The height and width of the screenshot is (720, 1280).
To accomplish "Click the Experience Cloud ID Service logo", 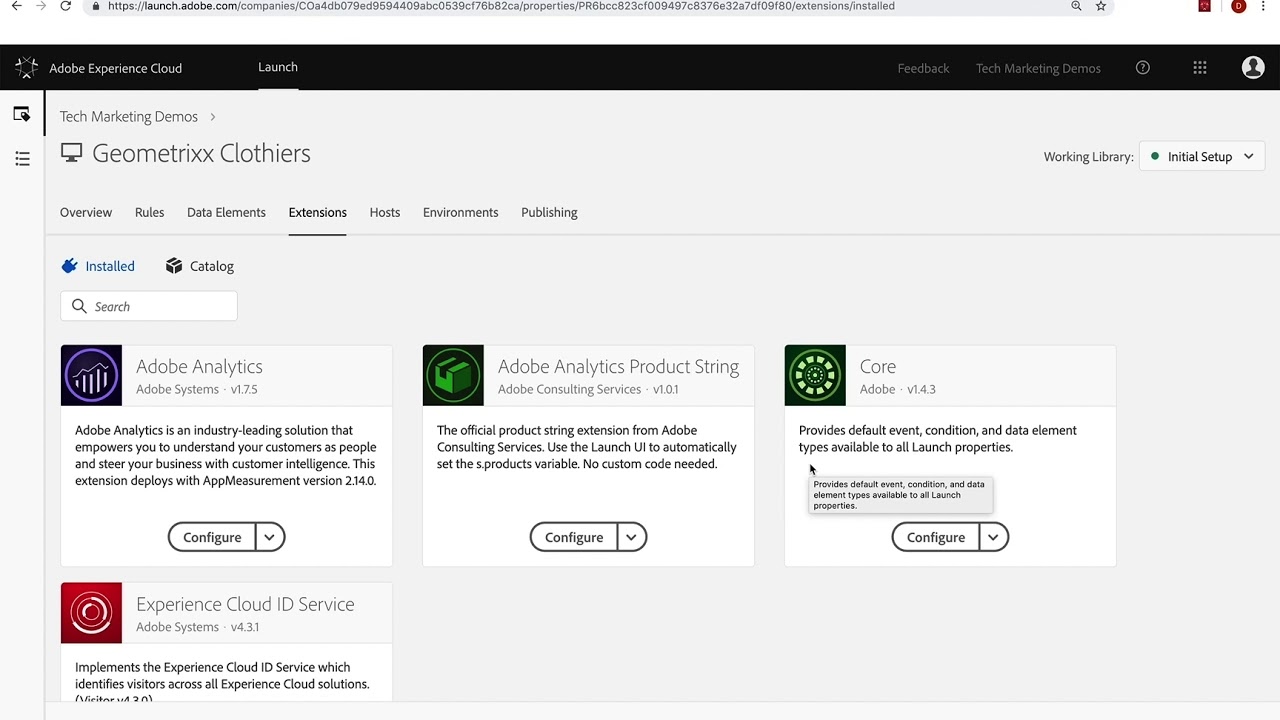I will pyautogui.click(x=91, y=613).
